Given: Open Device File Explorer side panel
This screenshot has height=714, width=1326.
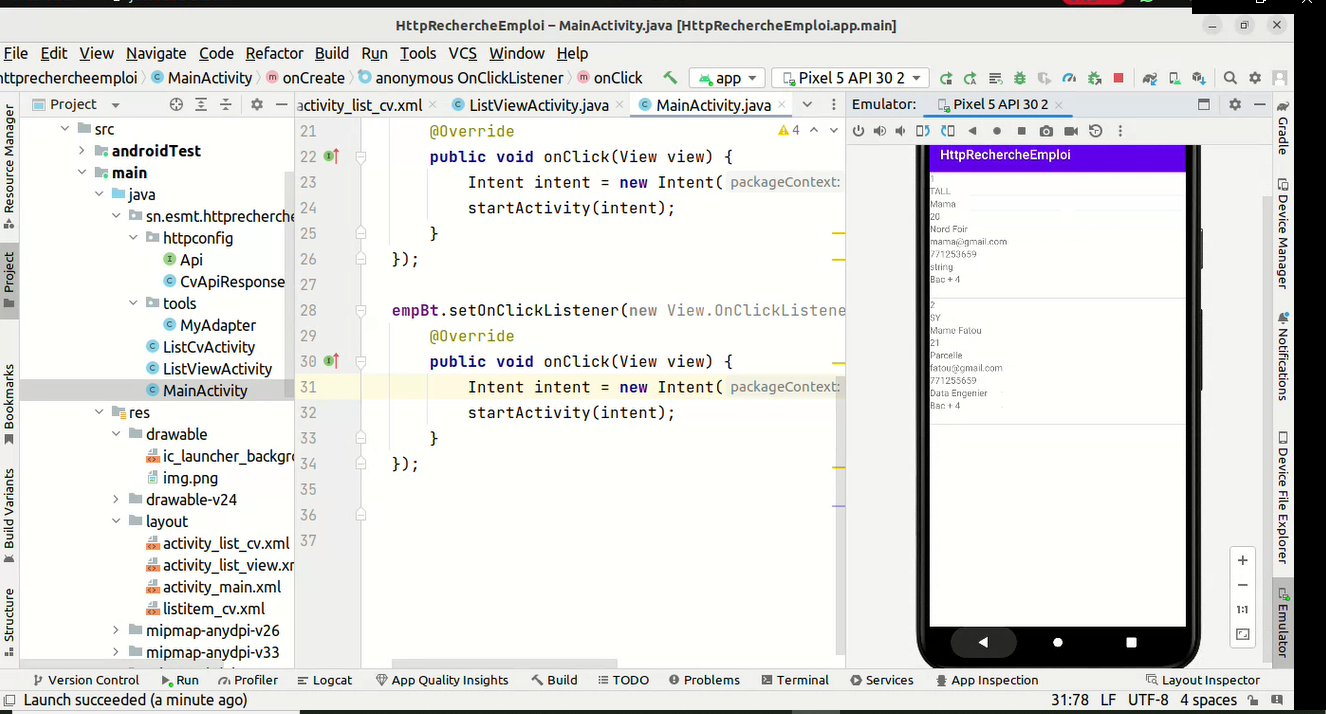Looking at the screenshot, I should 1283,498.
